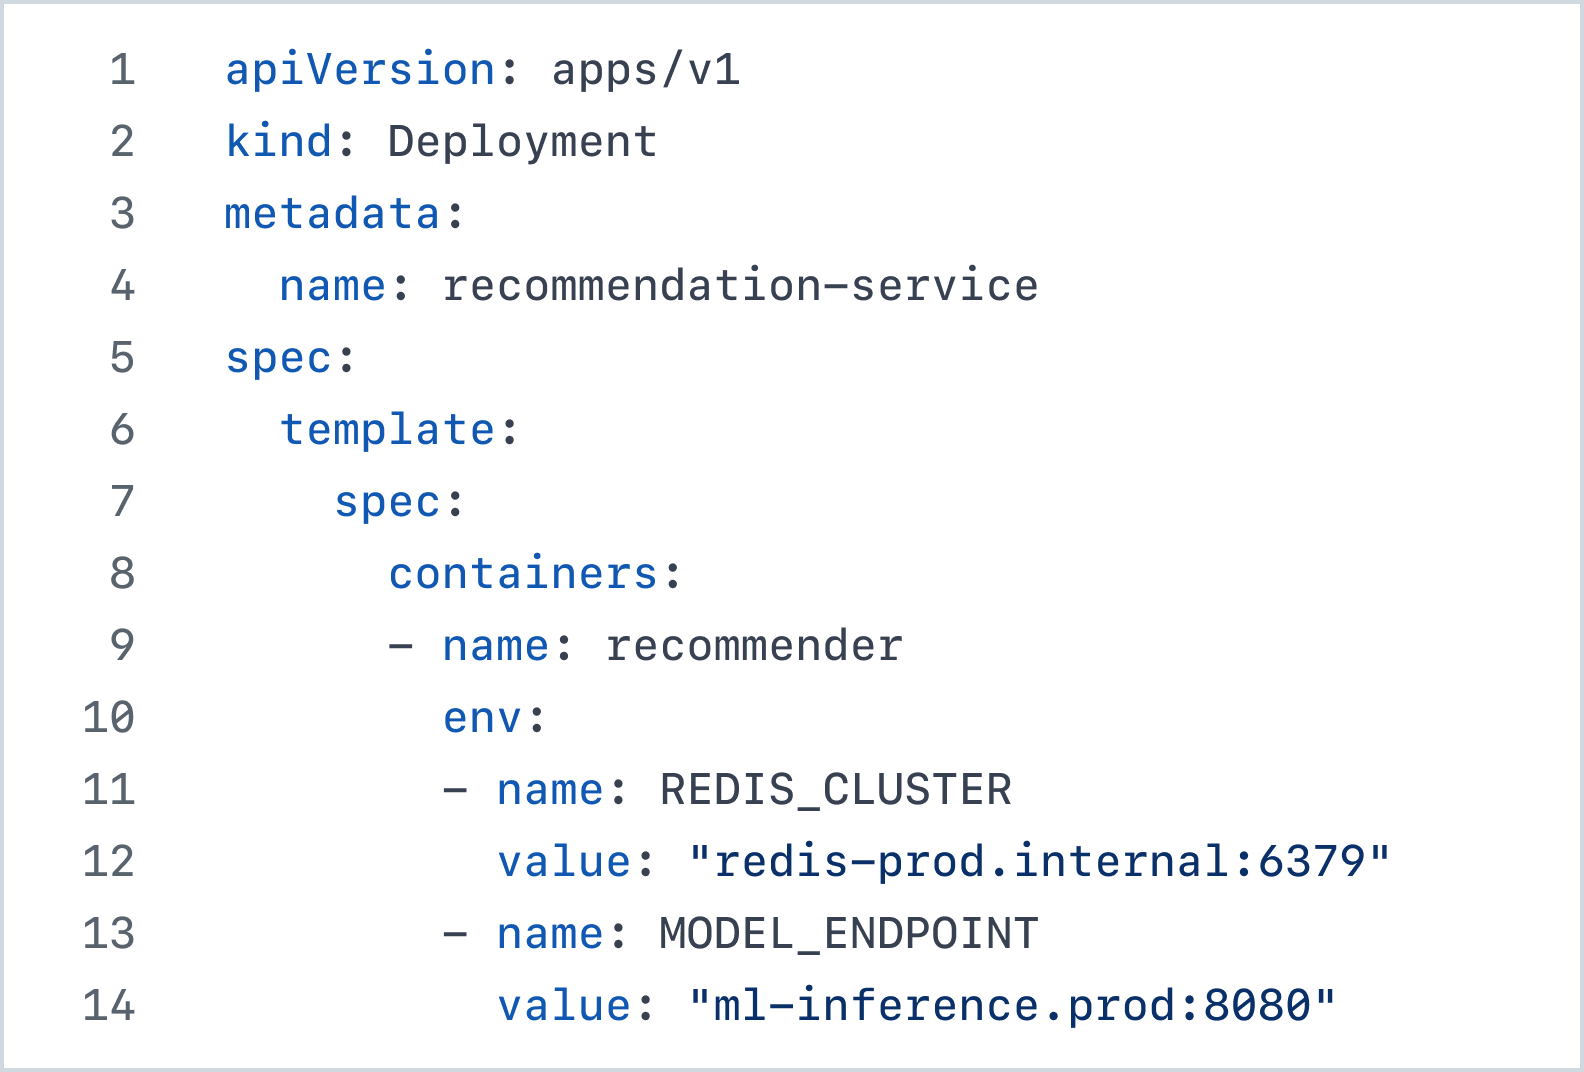This screenshot has height=1072, width=1584.
Task: Click the REDIS_CLUSTER variable name
Action: tap(835, 790)
